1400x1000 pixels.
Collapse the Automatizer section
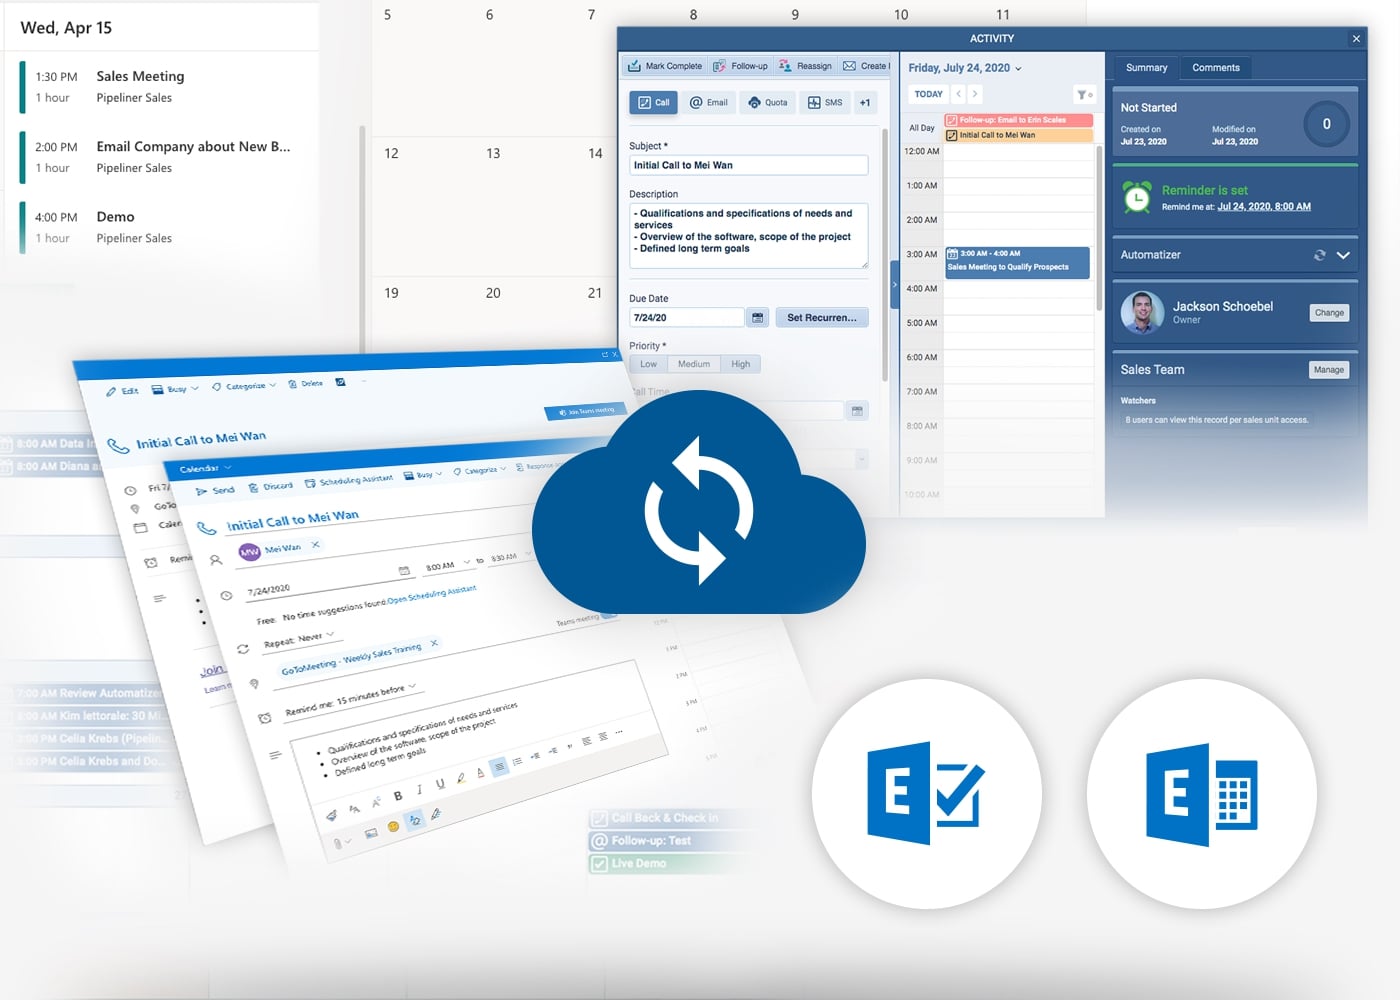point(1344,255)
